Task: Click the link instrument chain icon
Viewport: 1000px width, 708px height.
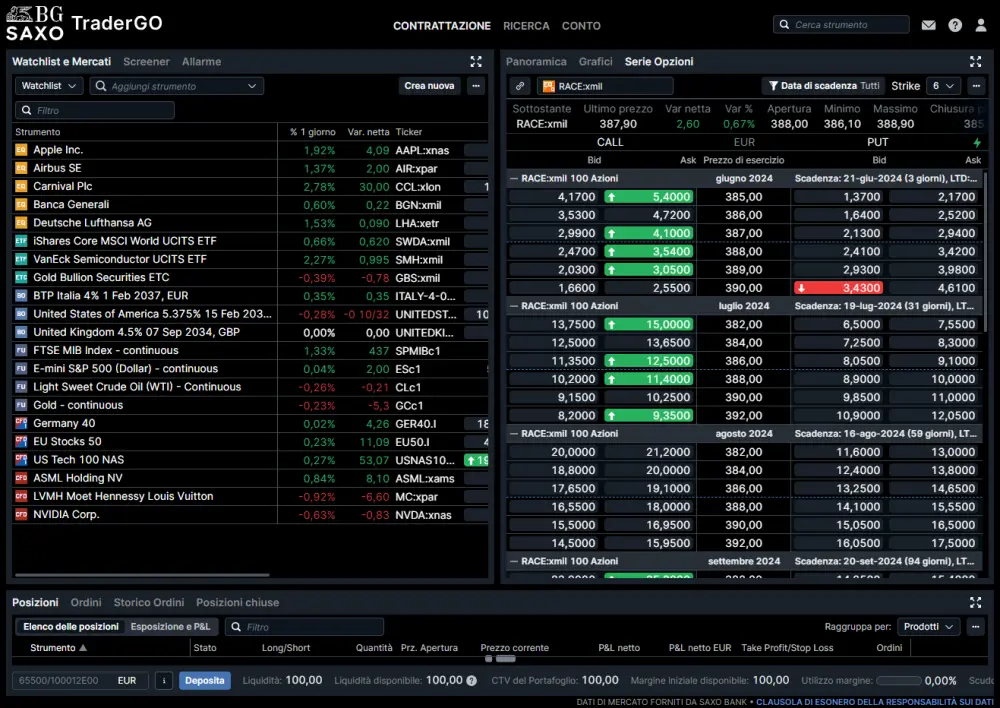Action: click(x=520, y=85)
